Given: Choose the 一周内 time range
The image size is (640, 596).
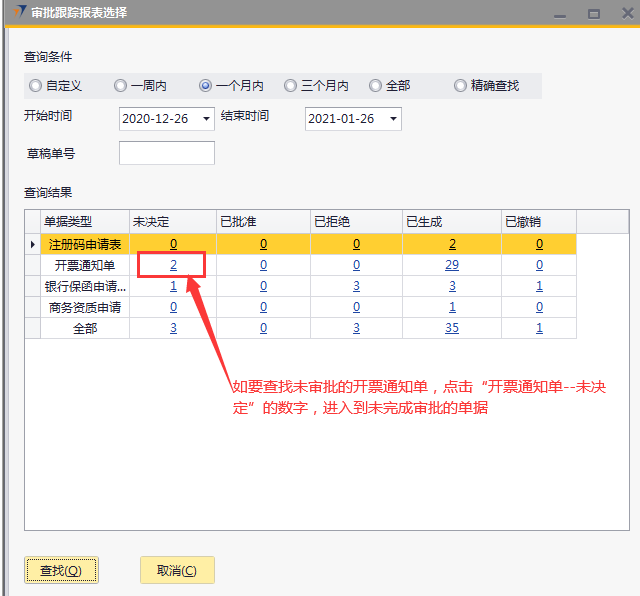Looking at the screenshot, I should click(x=120, y=86).
